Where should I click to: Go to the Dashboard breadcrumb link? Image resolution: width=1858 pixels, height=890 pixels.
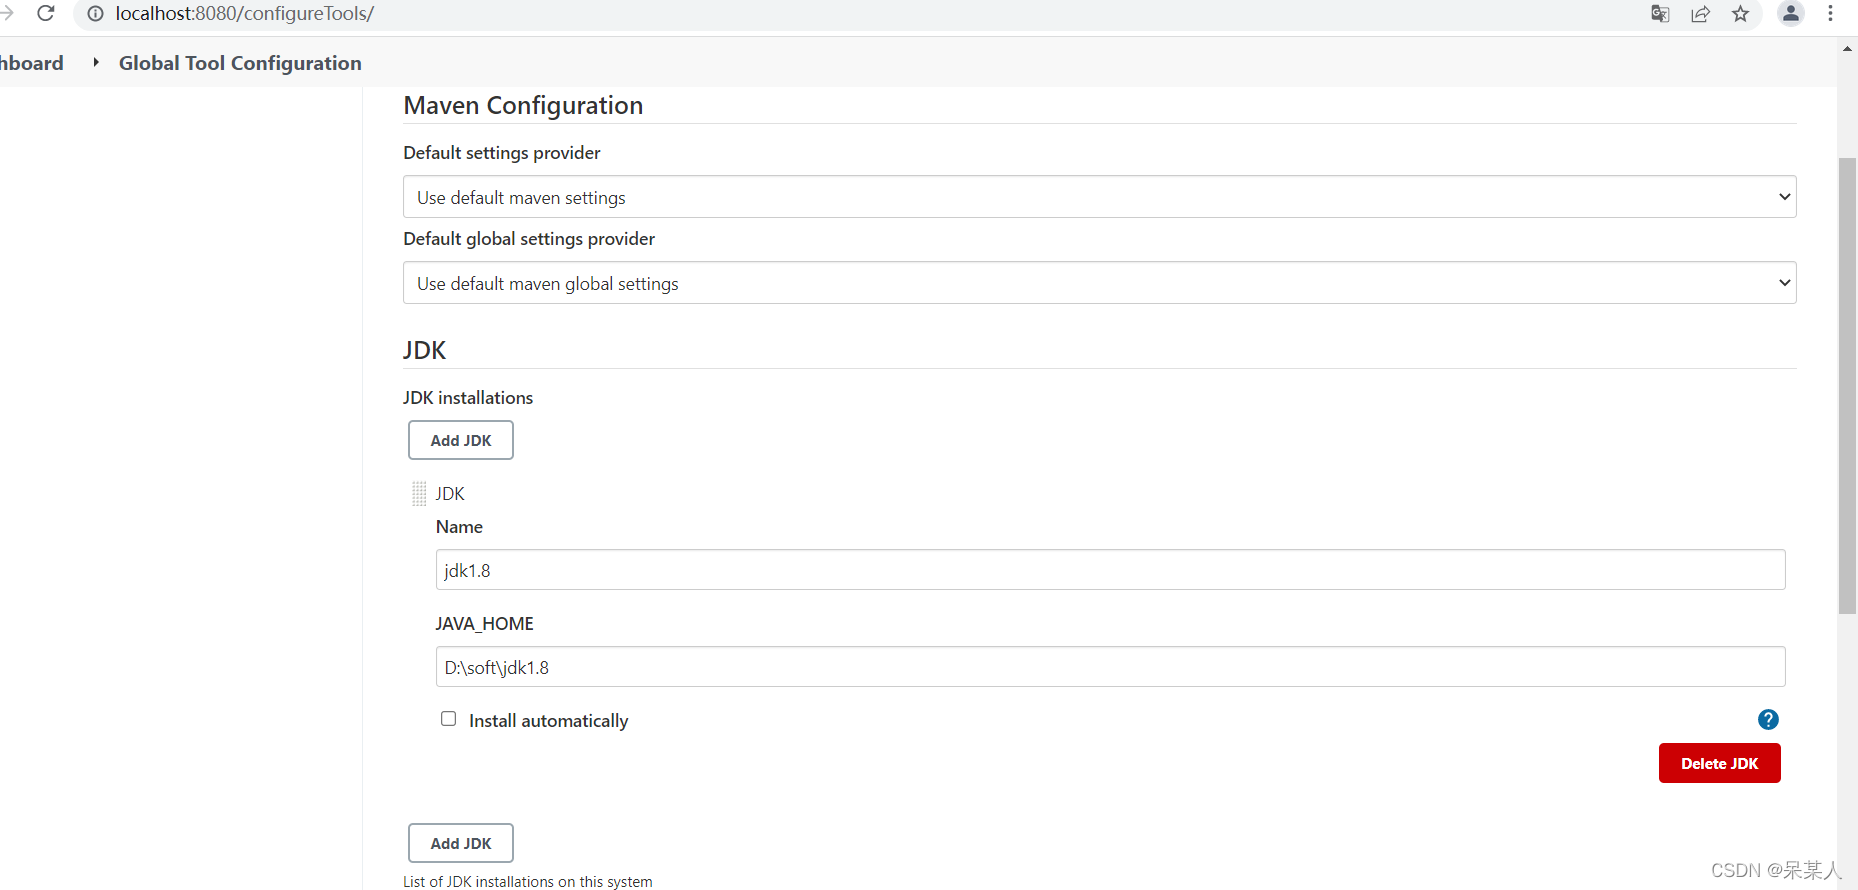32,63
